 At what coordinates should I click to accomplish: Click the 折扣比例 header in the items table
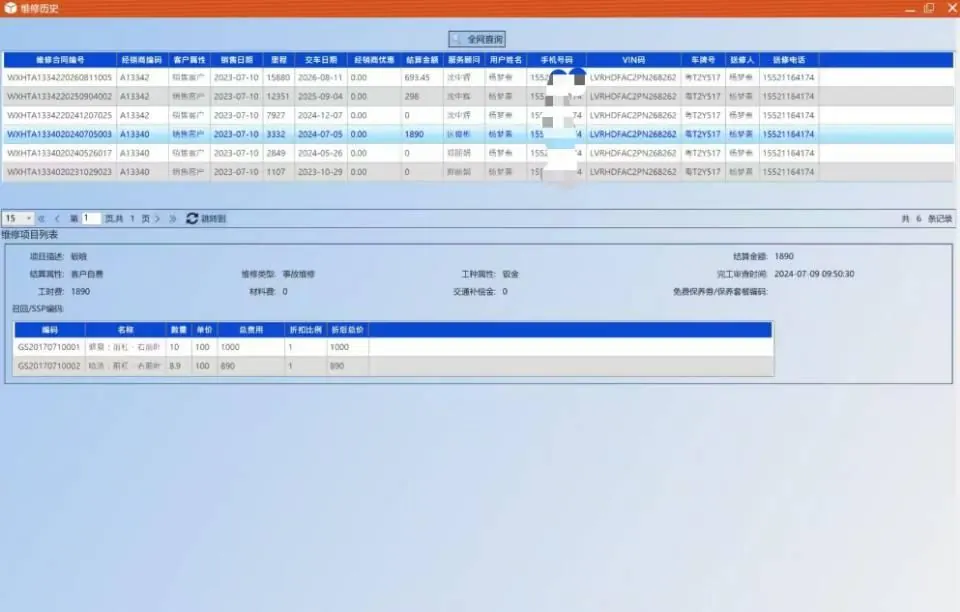click(306, 330)
